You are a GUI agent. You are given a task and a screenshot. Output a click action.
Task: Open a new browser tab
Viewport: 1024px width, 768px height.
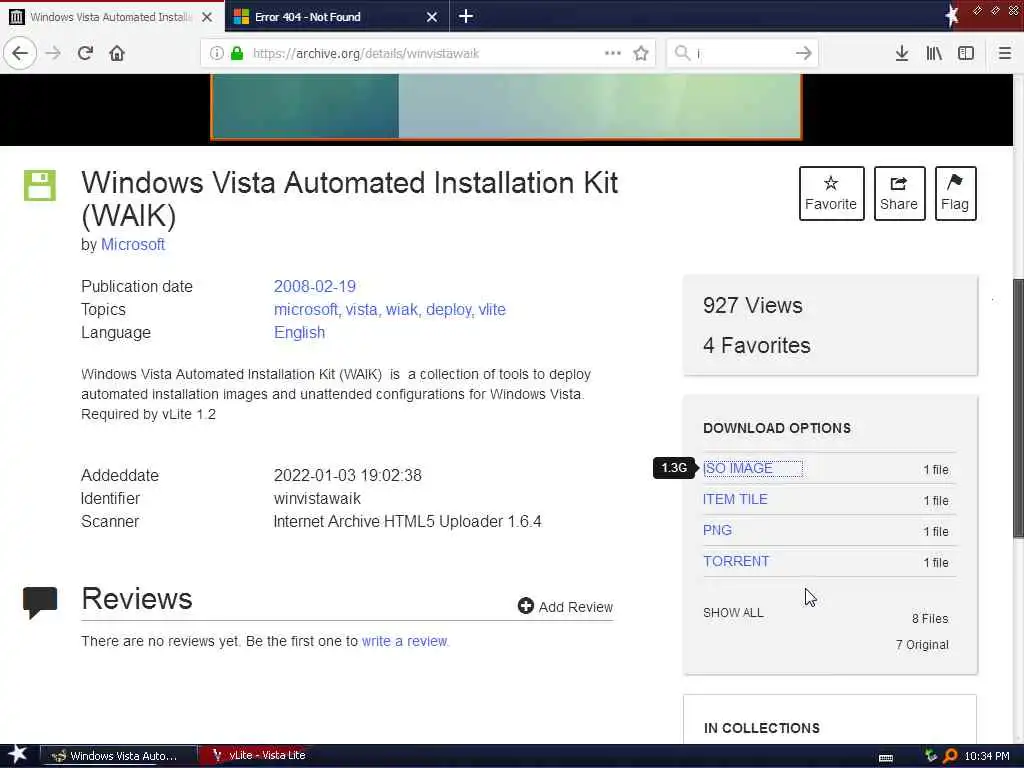pos(466,16)
